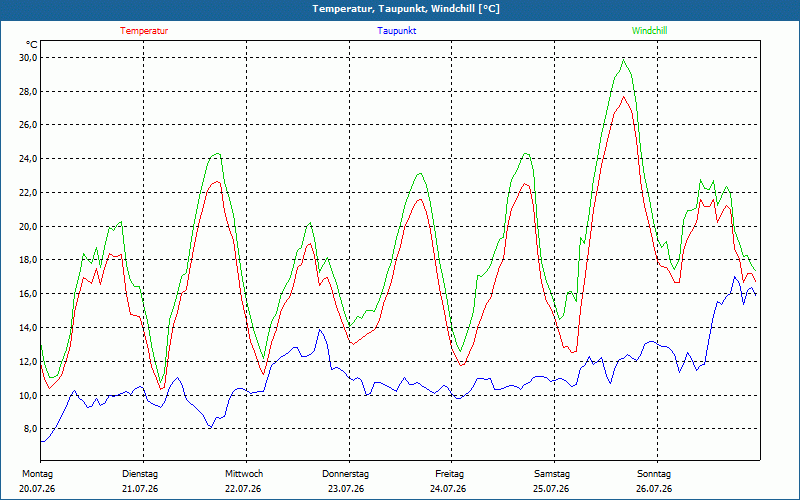
Task: Click the Samstag day label
Action: [x=552, y=474]
